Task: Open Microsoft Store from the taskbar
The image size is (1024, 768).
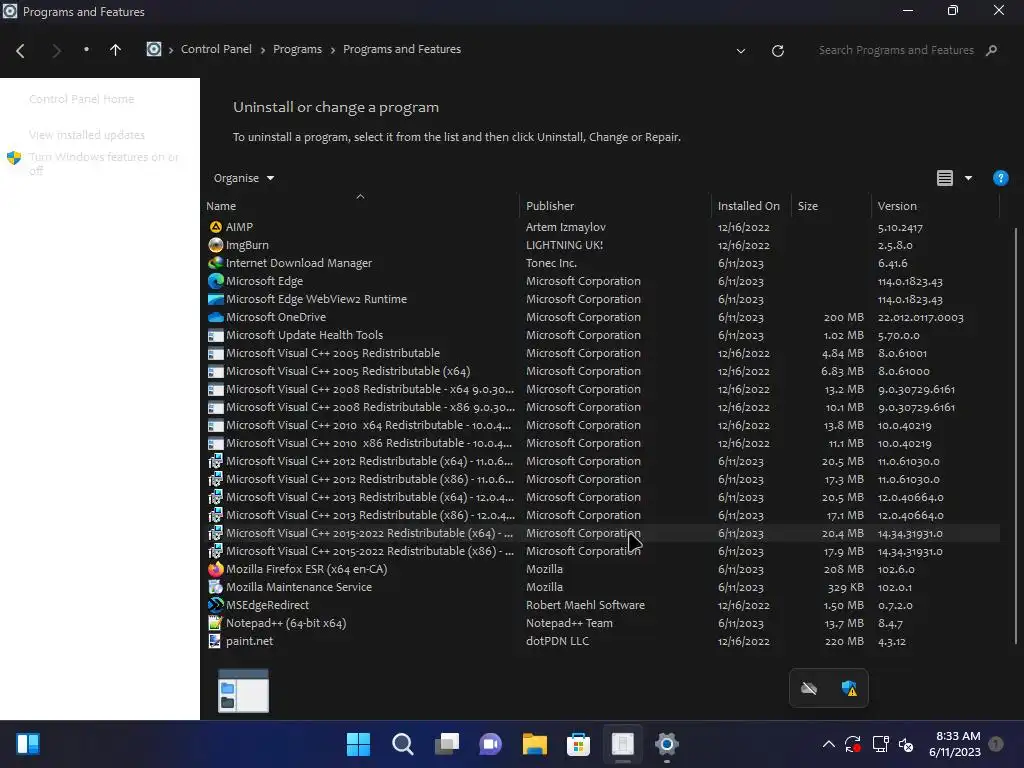Action: click(x=578, y=744)
